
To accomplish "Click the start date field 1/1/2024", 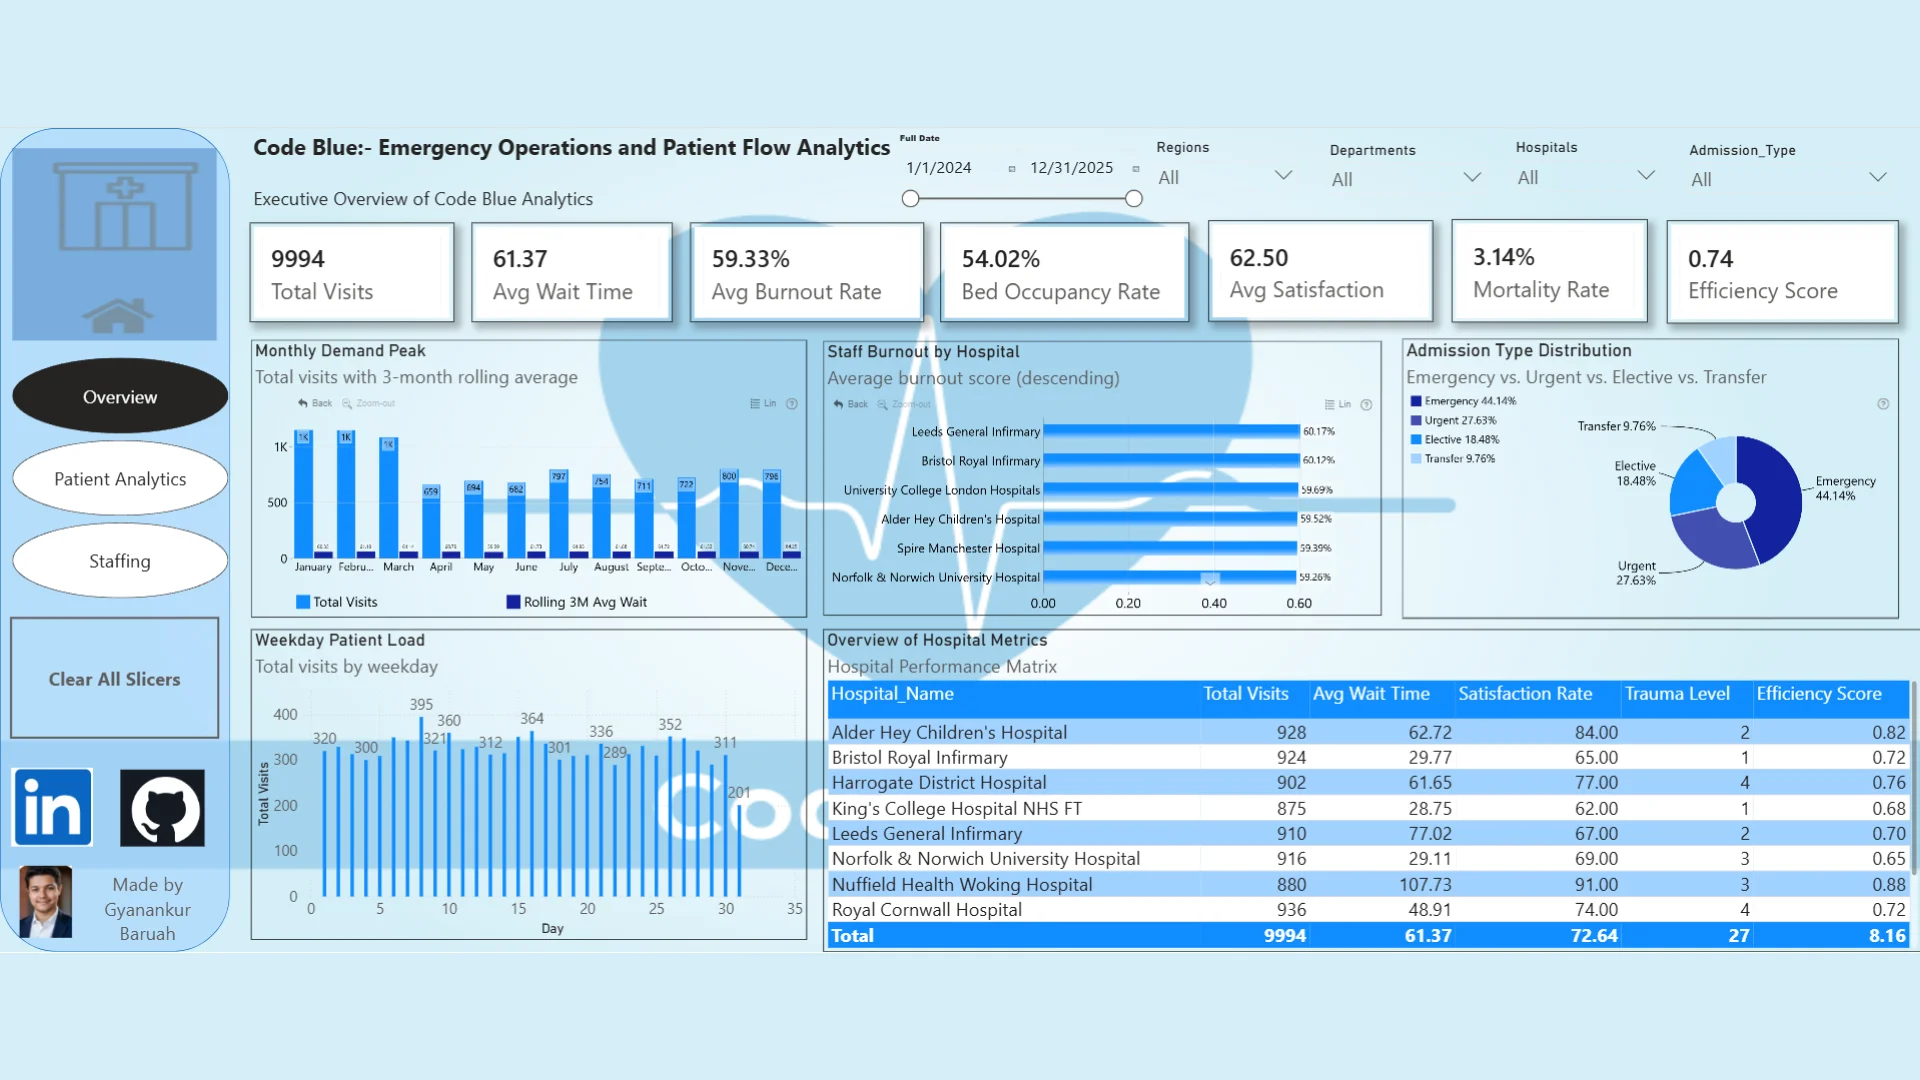I will (x=939, y=168).
